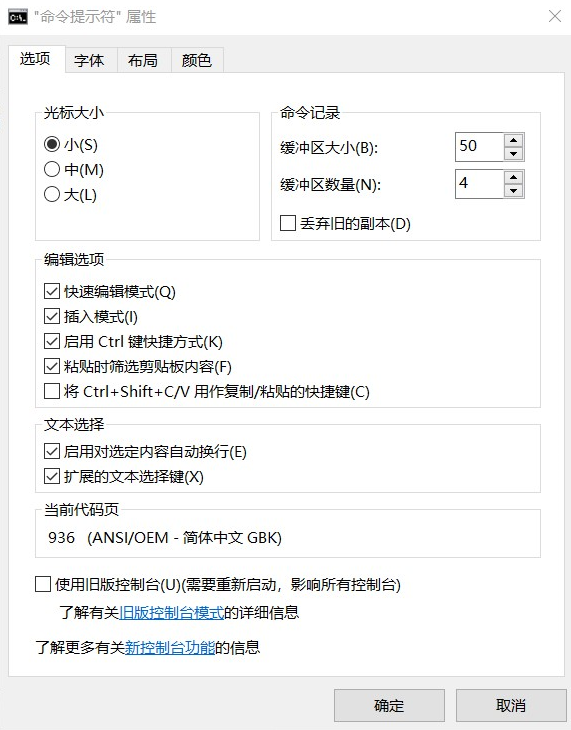
Task: Increase buffer size with up arrow
Action: [x=513, y=140]
